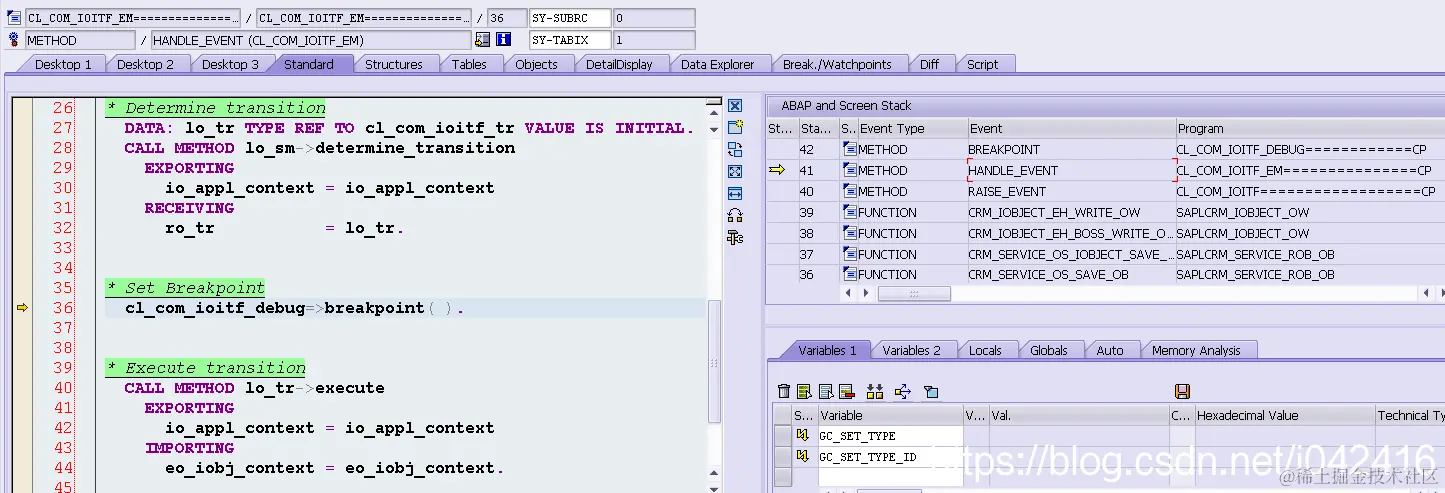
Task: Open the Desktop 1 tab
Action: (x=63, y=64)
